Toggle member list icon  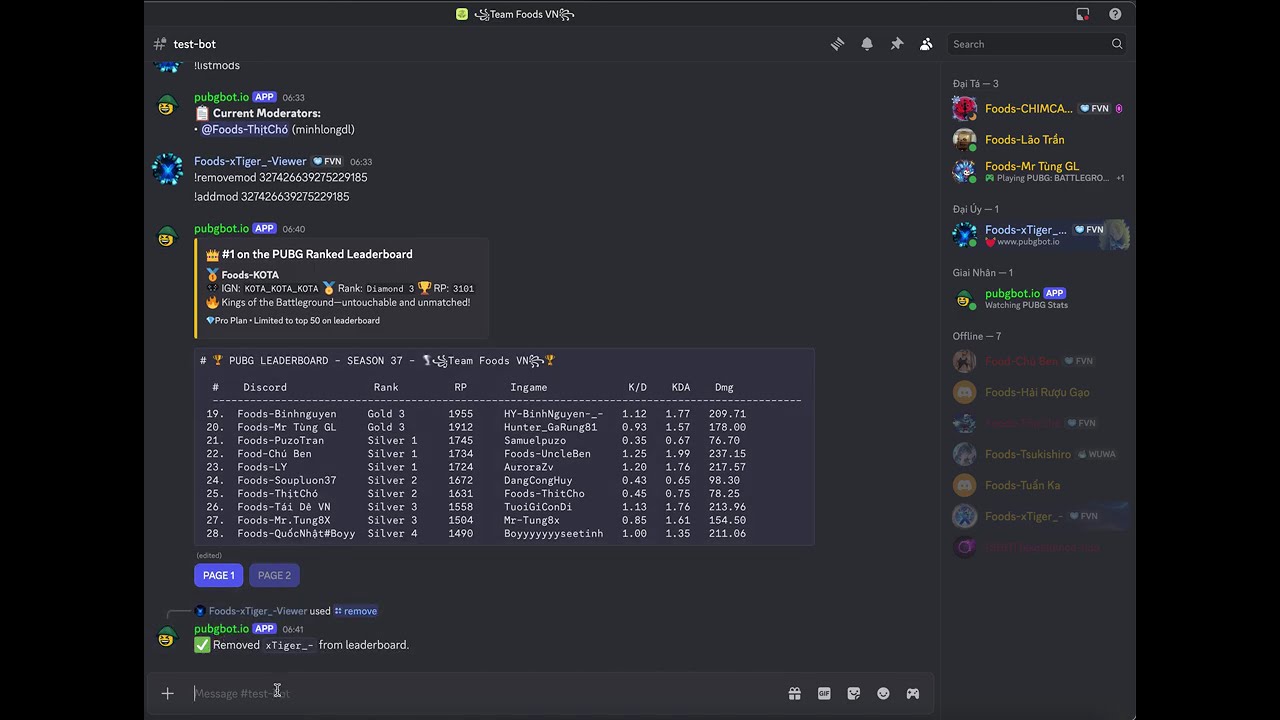coord(926,44)
